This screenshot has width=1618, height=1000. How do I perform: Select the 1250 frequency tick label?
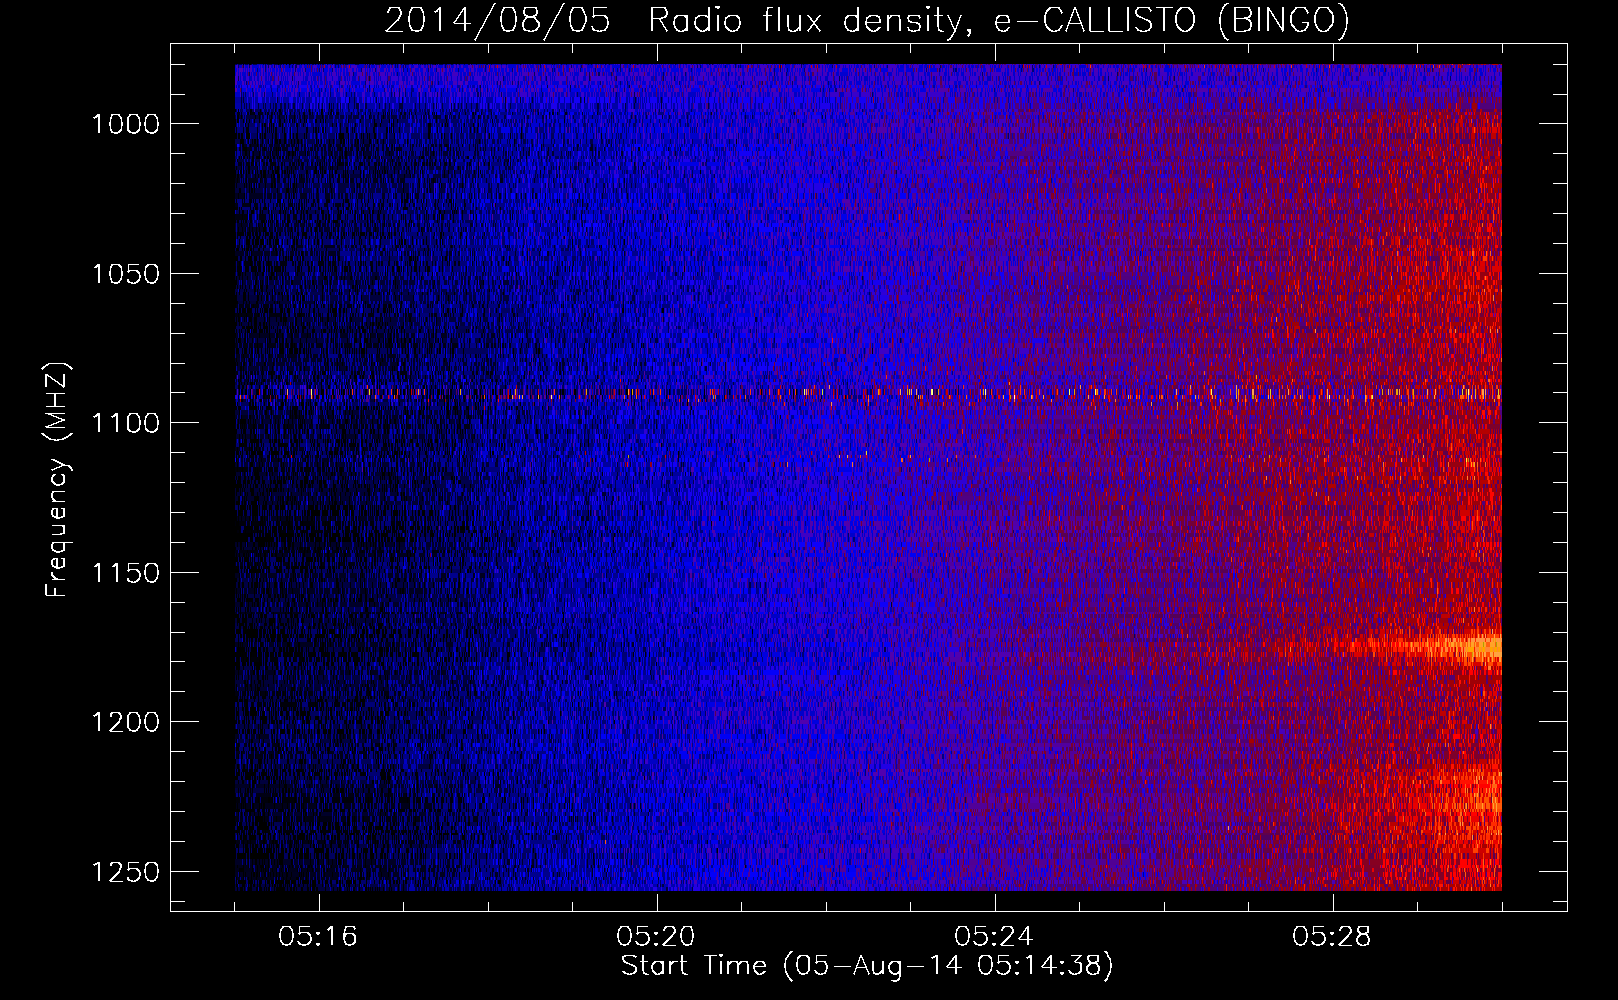click(125, 872)
